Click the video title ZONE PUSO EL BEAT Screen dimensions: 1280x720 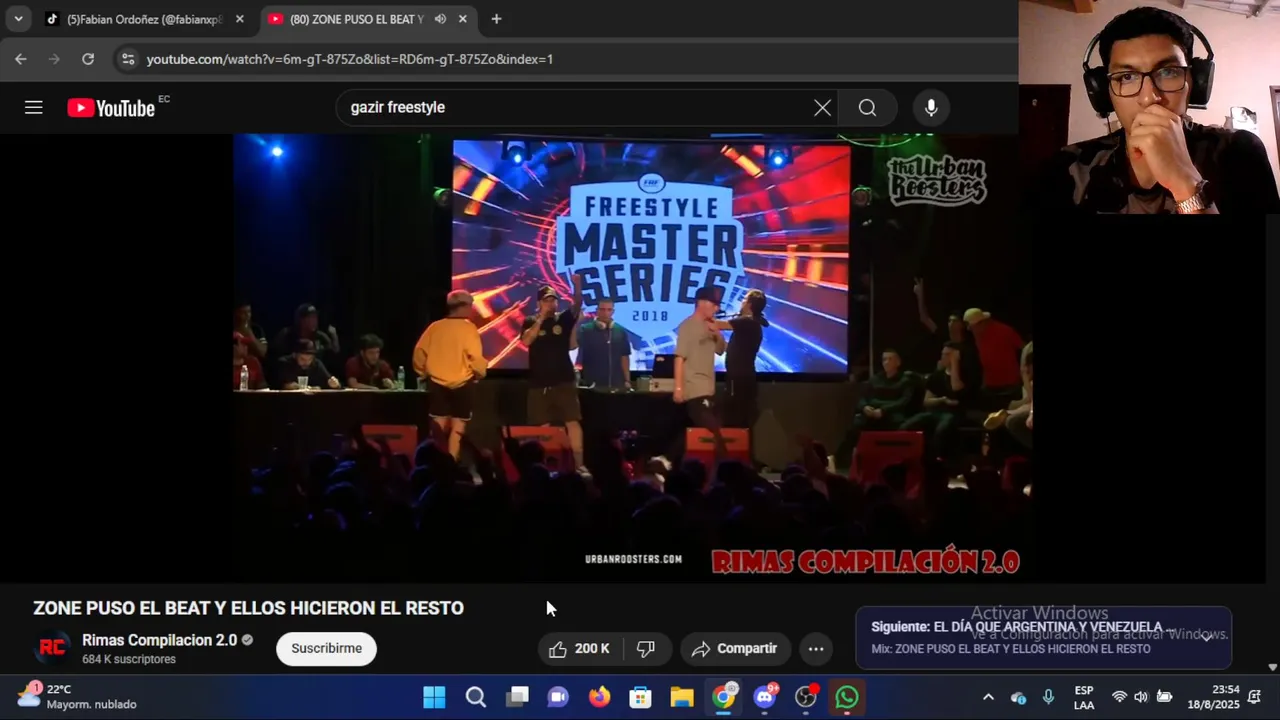(248, 608)
